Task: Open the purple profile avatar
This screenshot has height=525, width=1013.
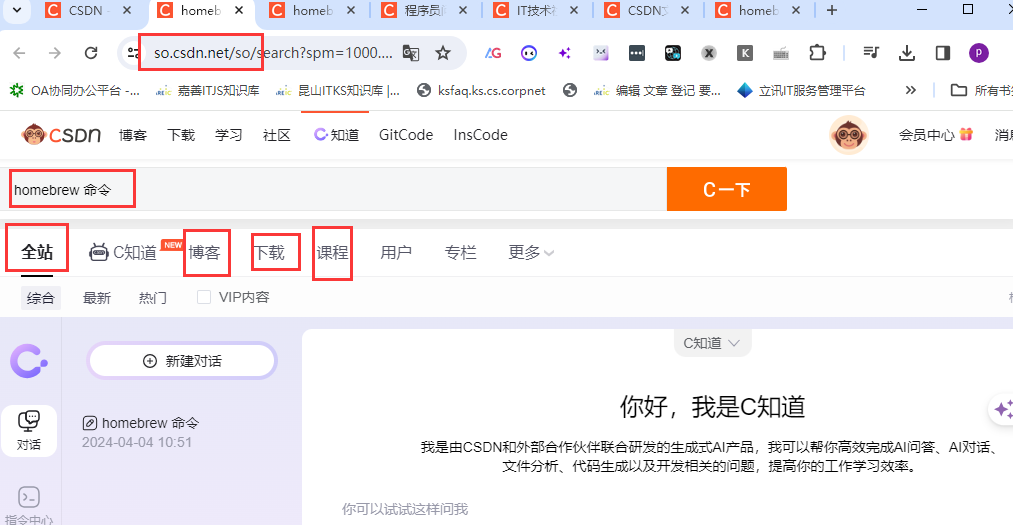Action: (x=979, y=53)
